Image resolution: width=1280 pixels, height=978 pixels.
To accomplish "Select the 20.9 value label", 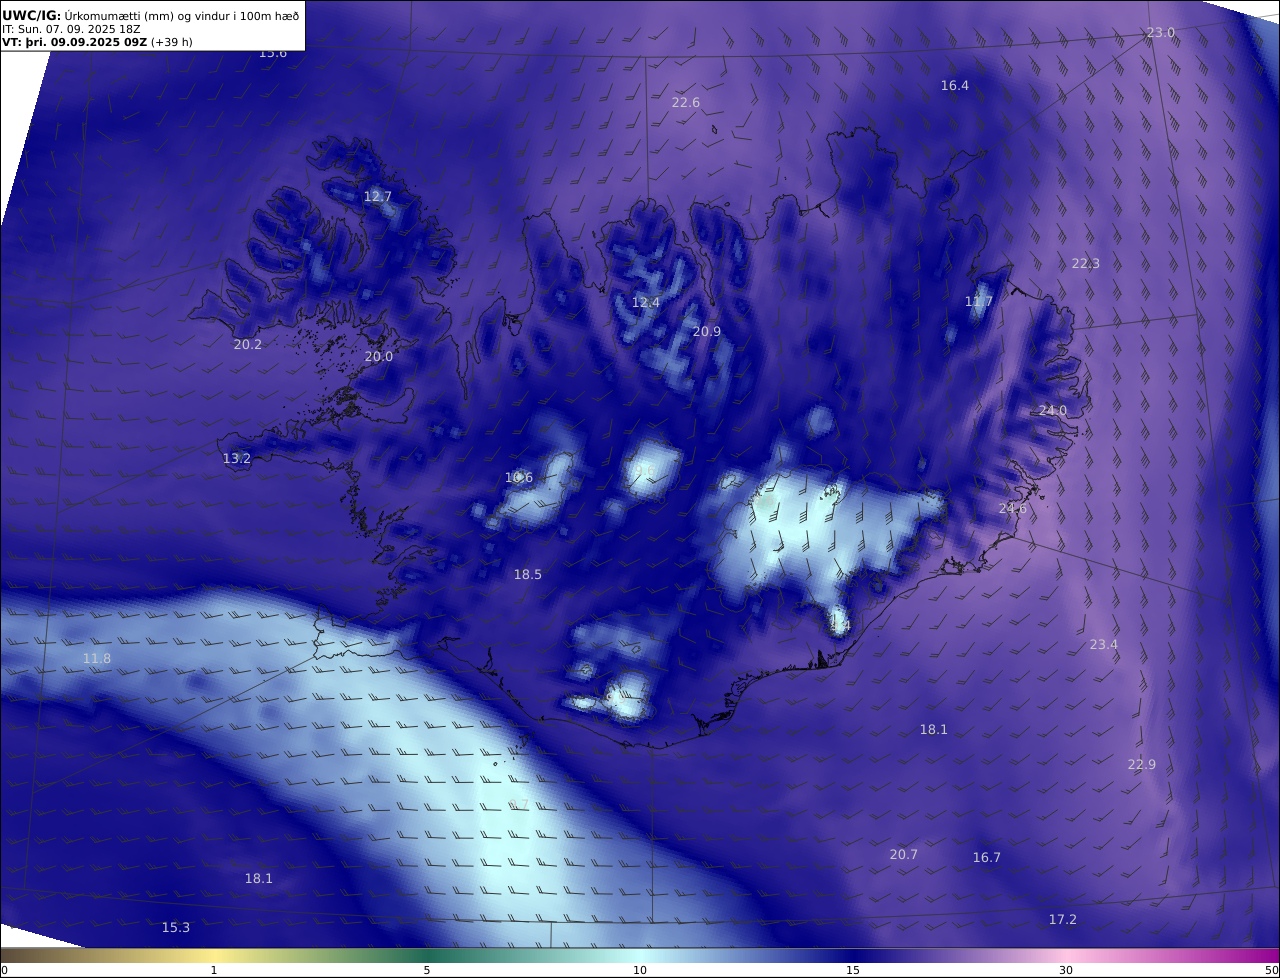I will pyautogui.click(x=706, y=332).
